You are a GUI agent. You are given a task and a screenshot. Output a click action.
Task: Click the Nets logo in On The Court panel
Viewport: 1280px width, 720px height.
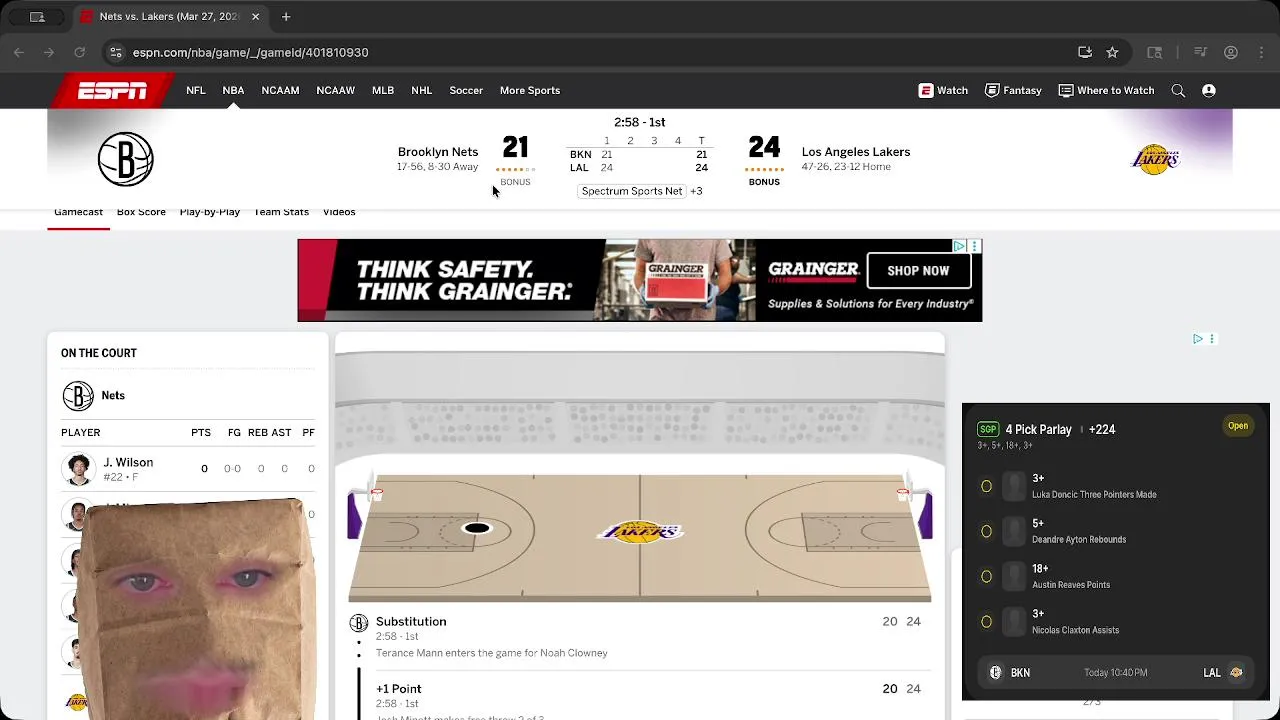78,396
